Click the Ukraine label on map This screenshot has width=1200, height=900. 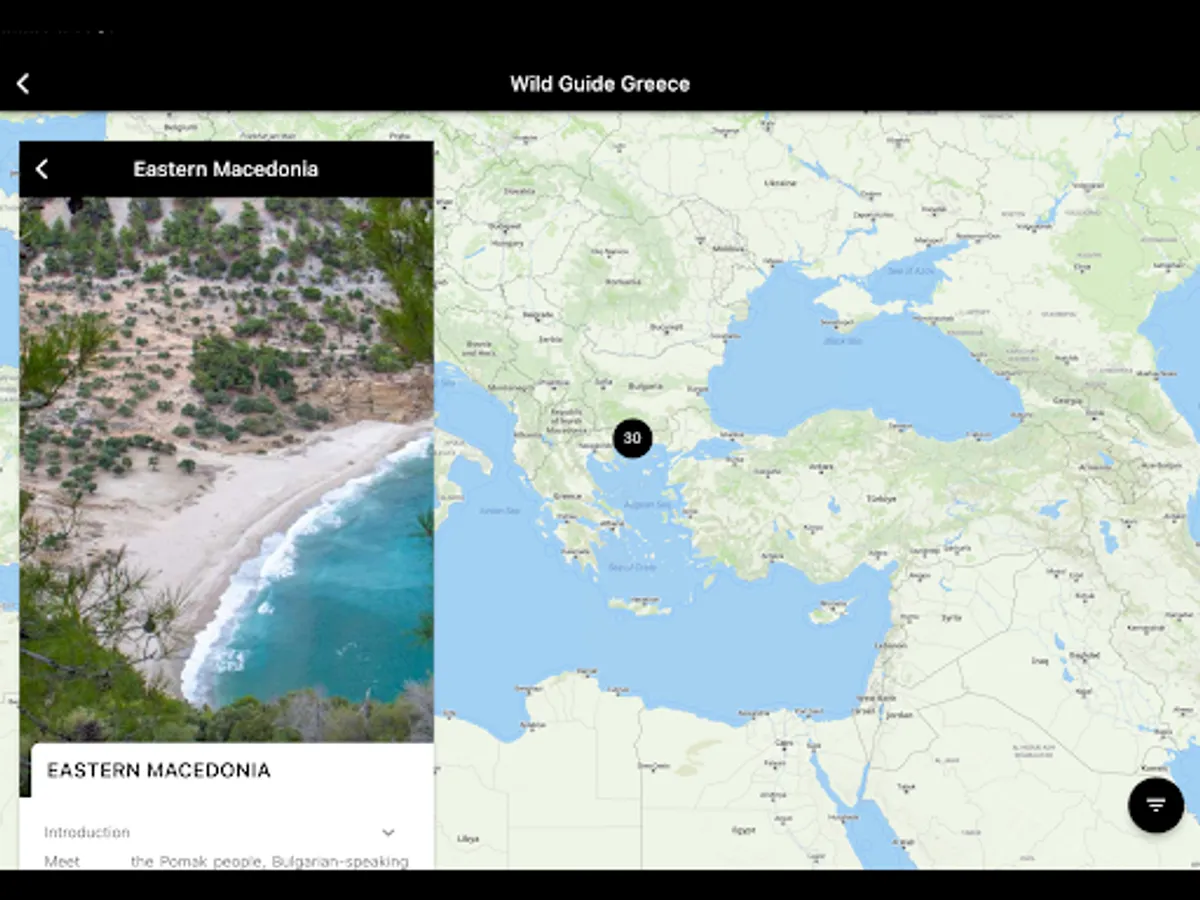[780, 183]
